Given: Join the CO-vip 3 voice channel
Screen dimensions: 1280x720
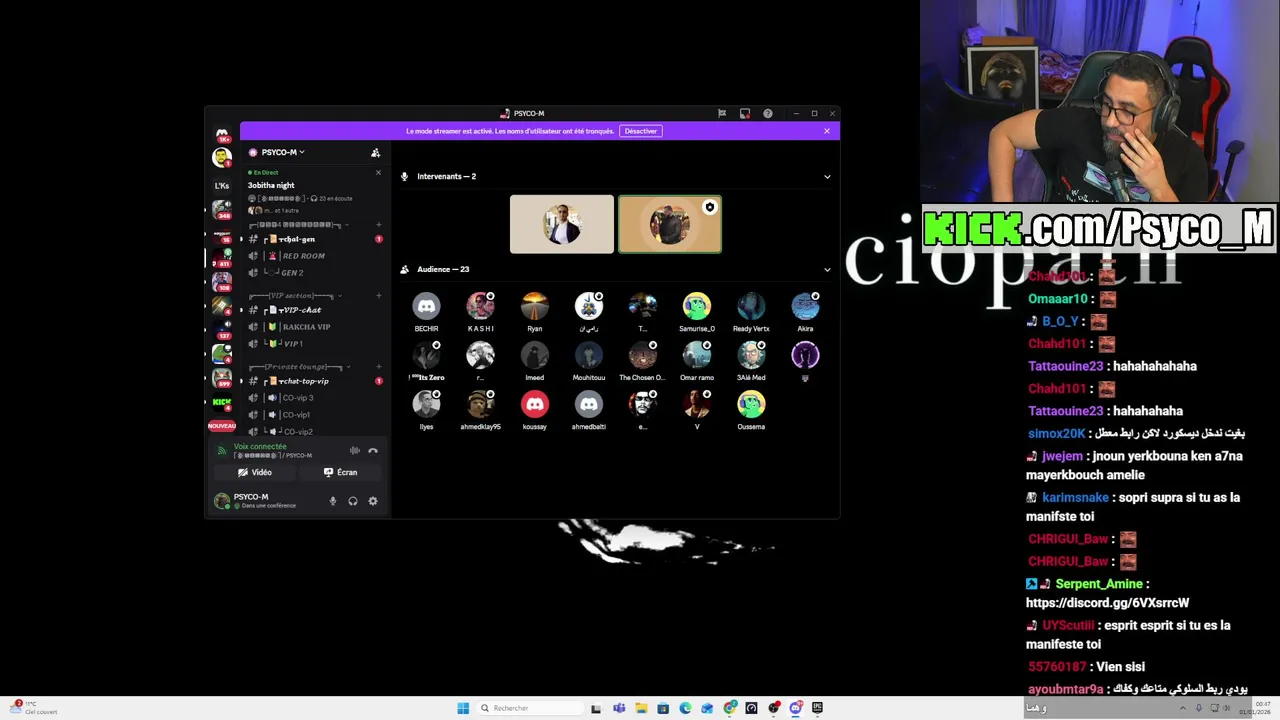Looking at the screenshot, I should [x=314, y=398].
